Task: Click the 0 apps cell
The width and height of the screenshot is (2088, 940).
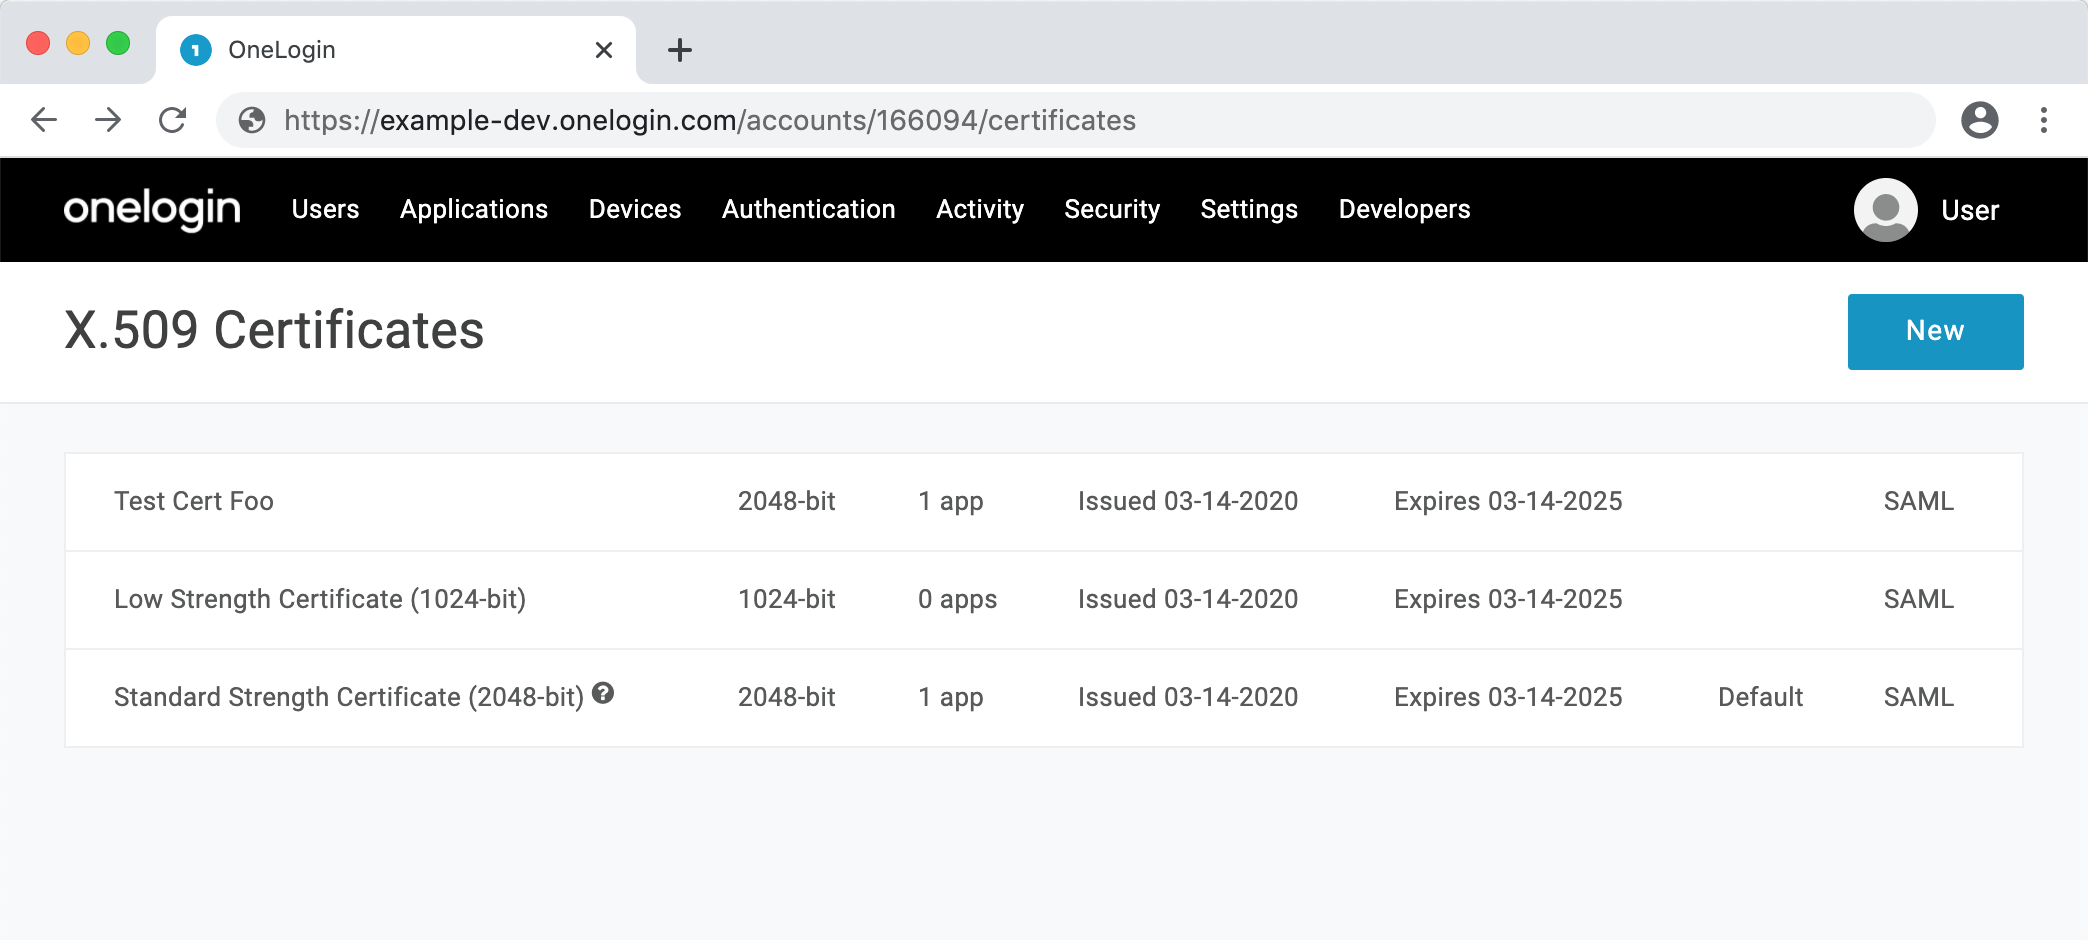Action: [x=958, y=600]
